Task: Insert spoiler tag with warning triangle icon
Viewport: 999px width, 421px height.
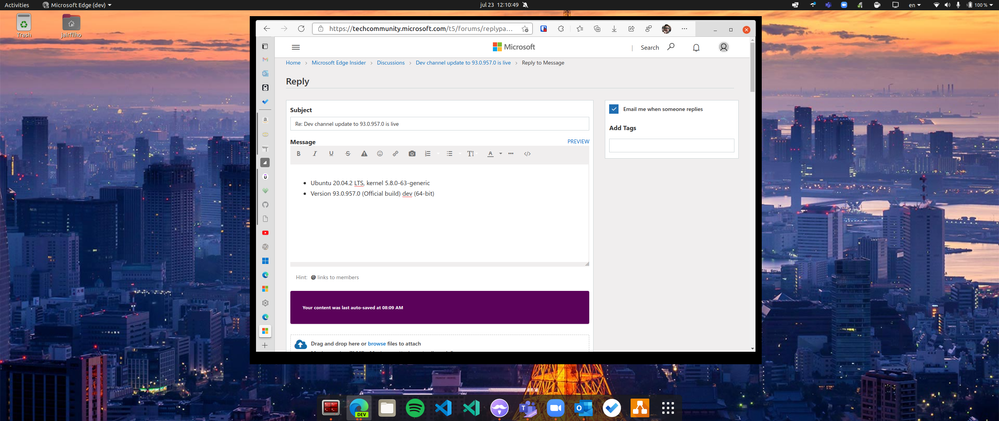Action: [364, 153]
